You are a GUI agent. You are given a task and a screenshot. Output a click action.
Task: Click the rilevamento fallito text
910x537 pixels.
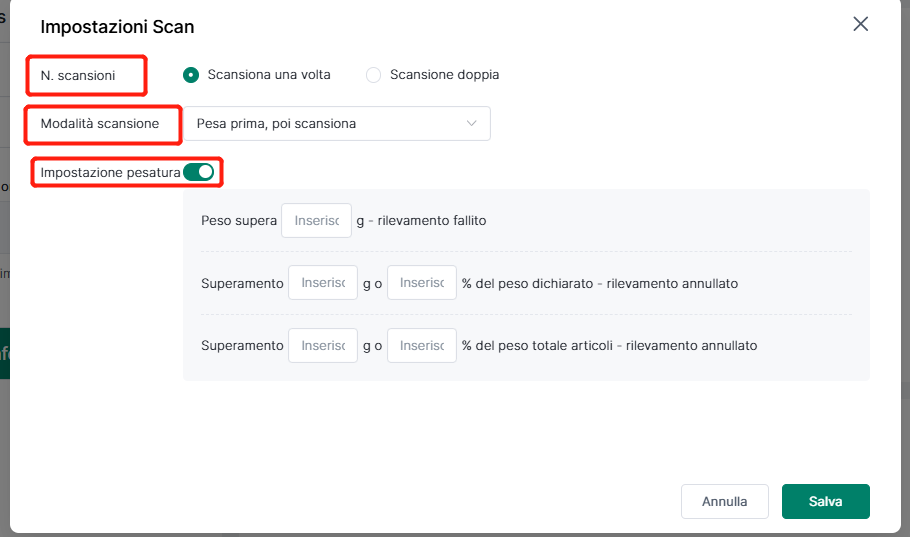(432, 221)
